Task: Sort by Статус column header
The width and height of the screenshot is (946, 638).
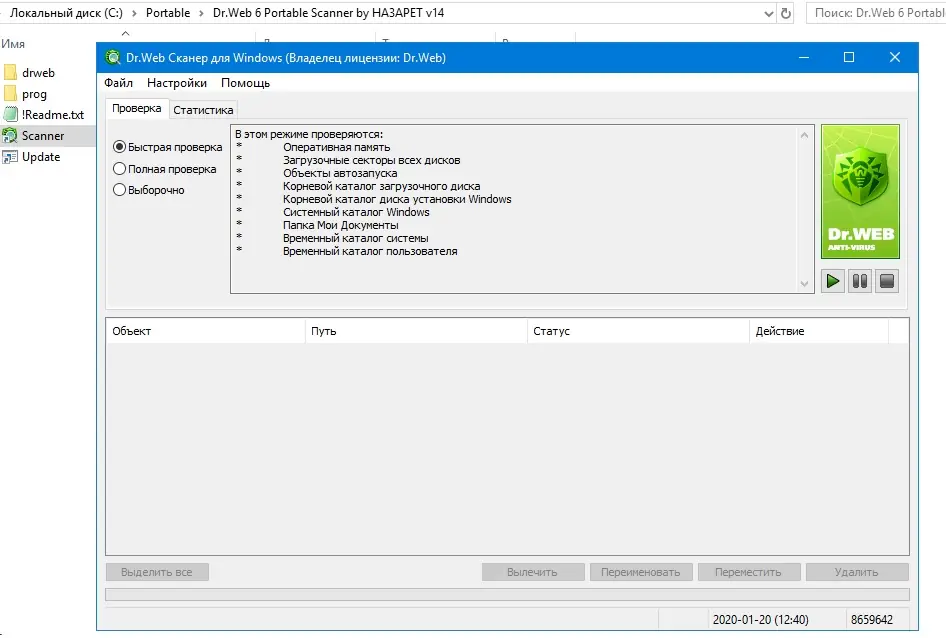Action: pos(638,331)
